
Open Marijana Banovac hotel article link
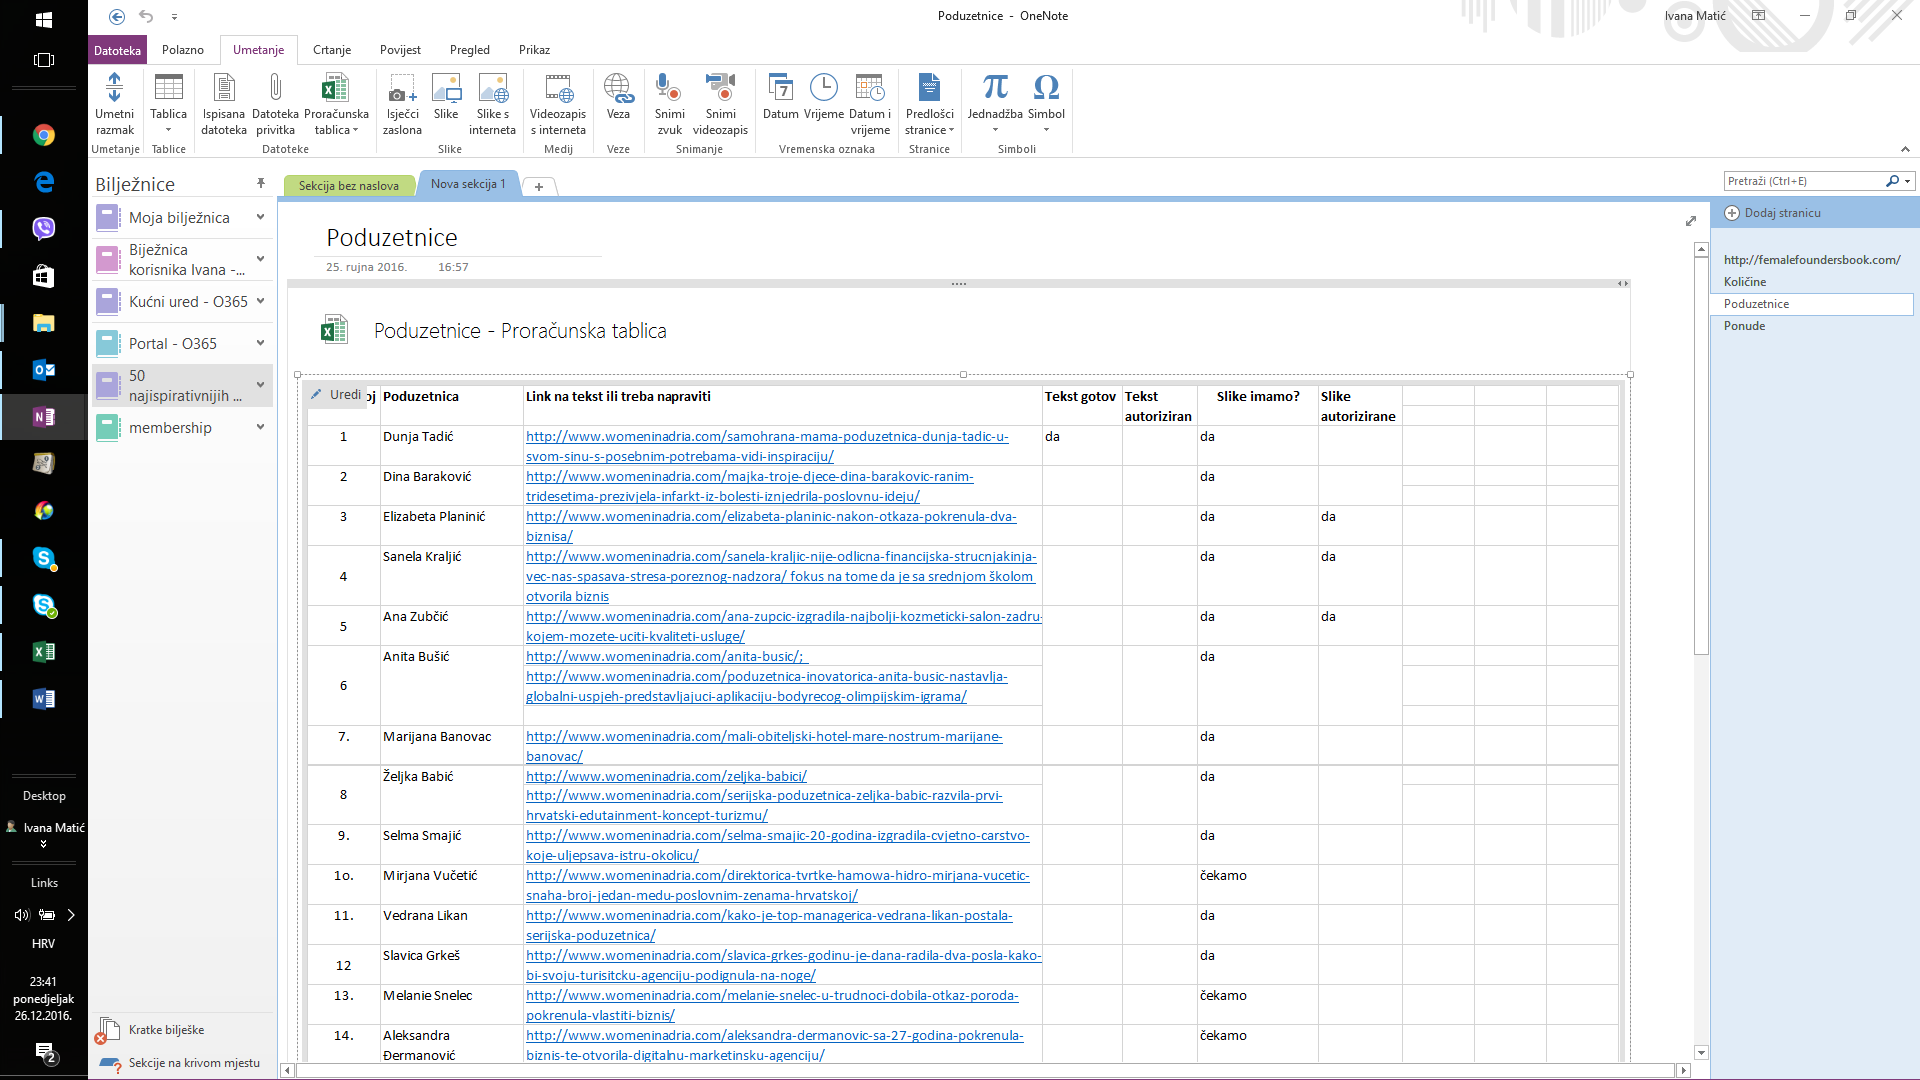[x=764, y=746]
